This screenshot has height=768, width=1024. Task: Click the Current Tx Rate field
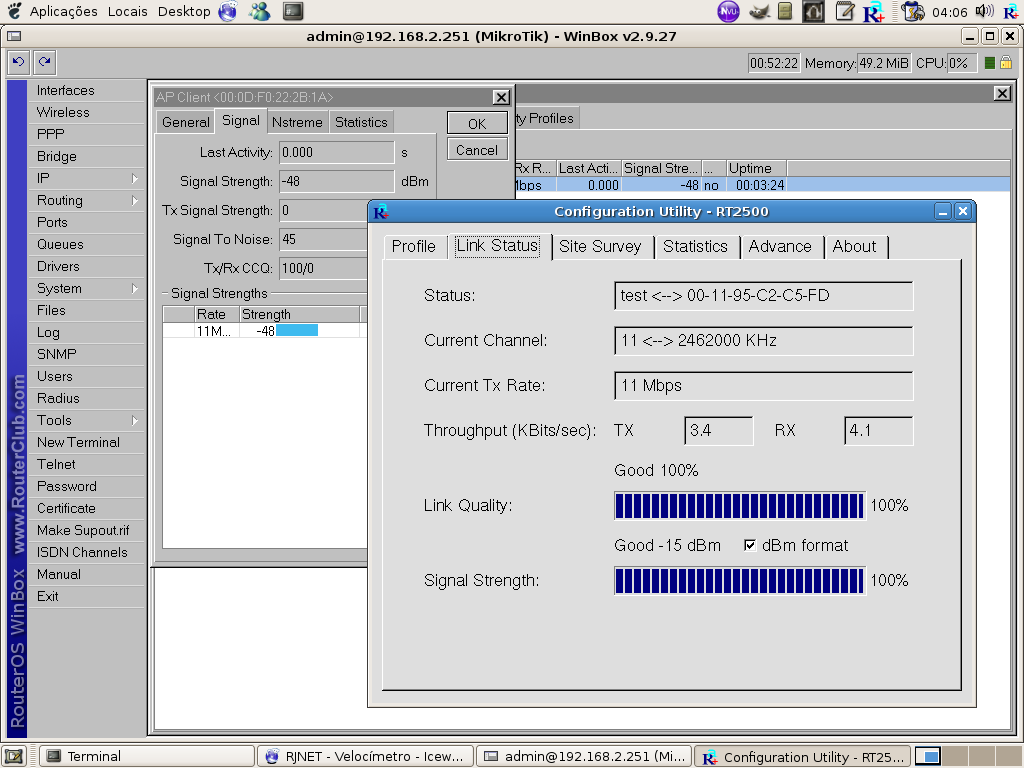763,385
